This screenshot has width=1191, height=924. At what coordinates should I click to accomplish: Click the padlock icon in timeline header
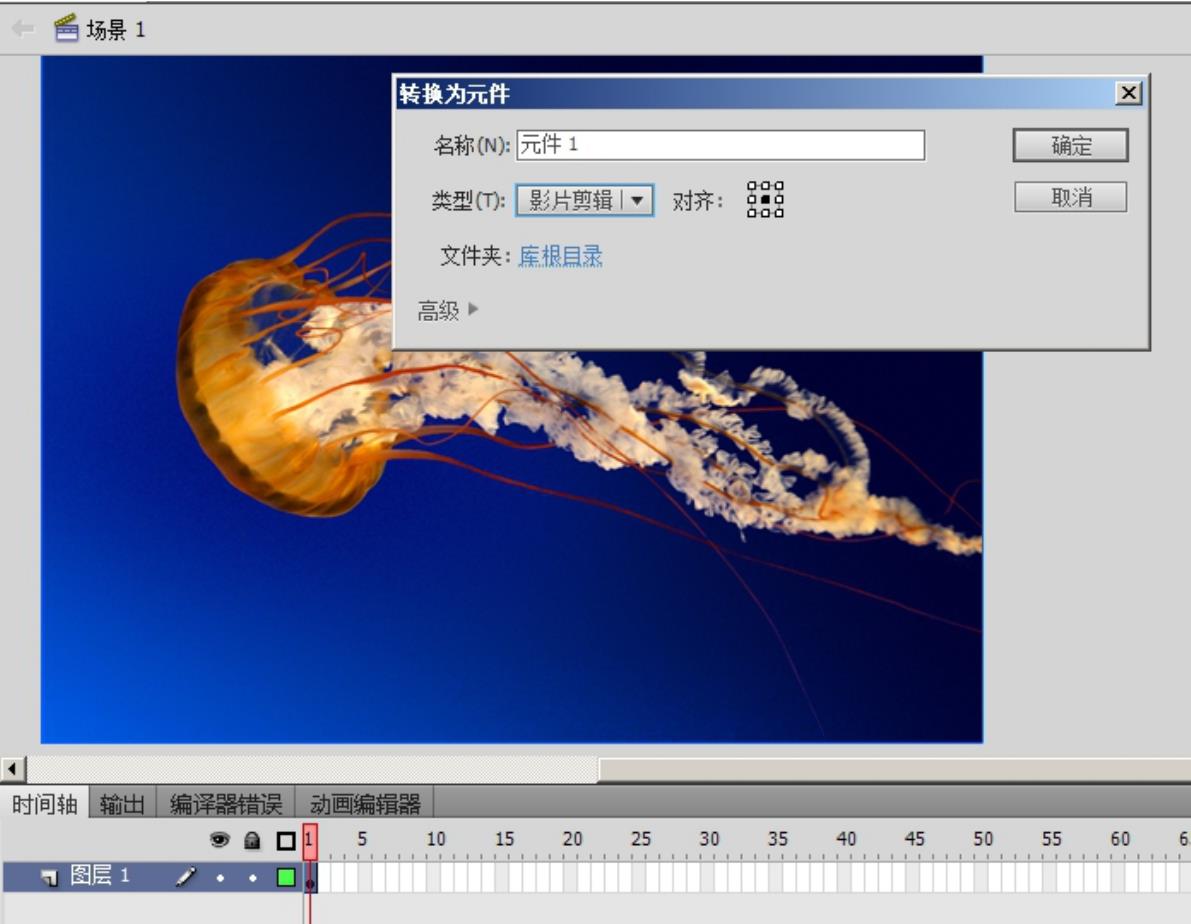(253, 841)
